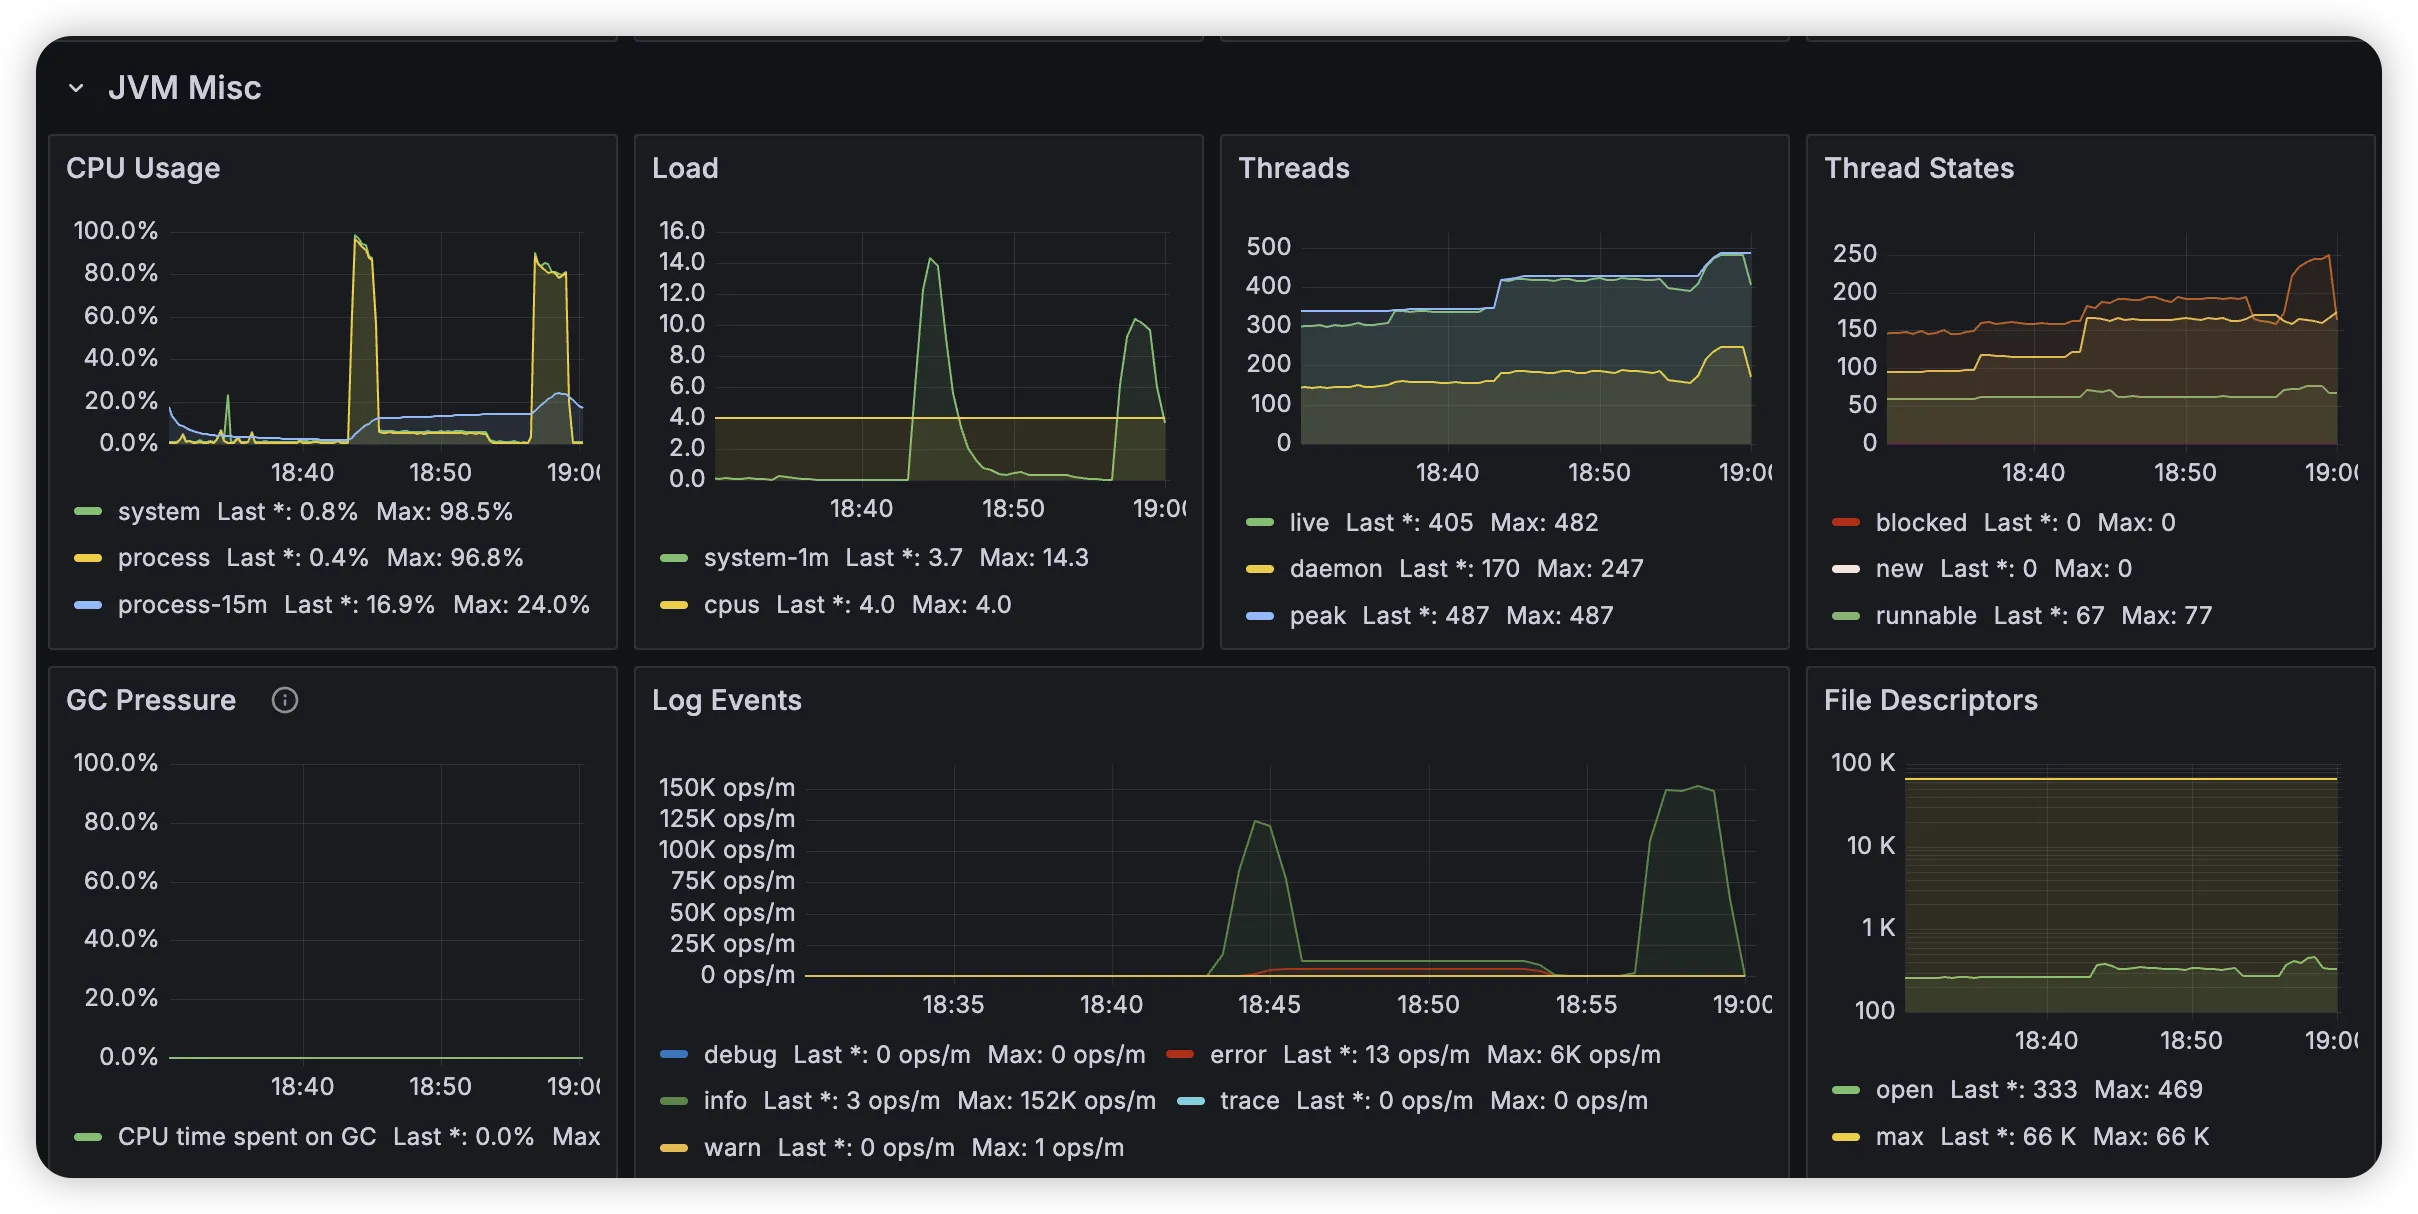Screen dimensions: 2418x1214
Task: Click the GC Pressure info icon
Action: (285, 700)
